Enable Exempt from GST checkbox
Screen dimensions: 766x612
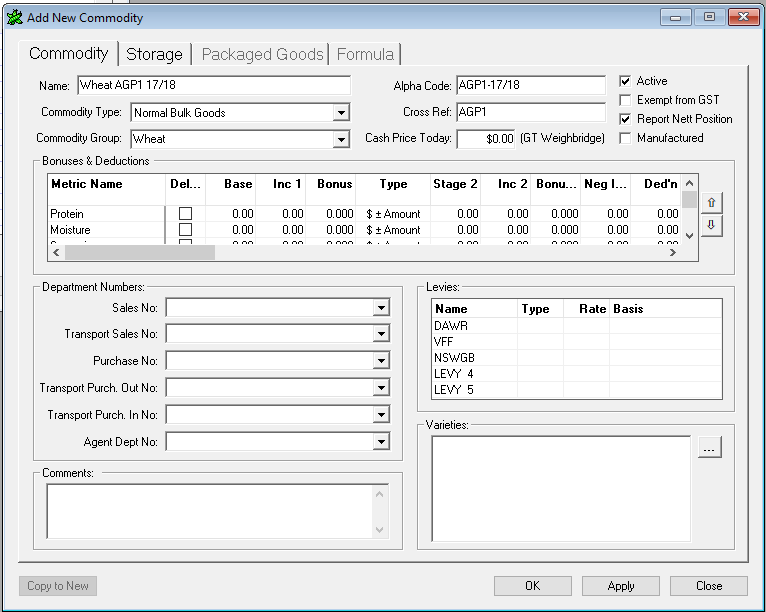pos(625,100)
